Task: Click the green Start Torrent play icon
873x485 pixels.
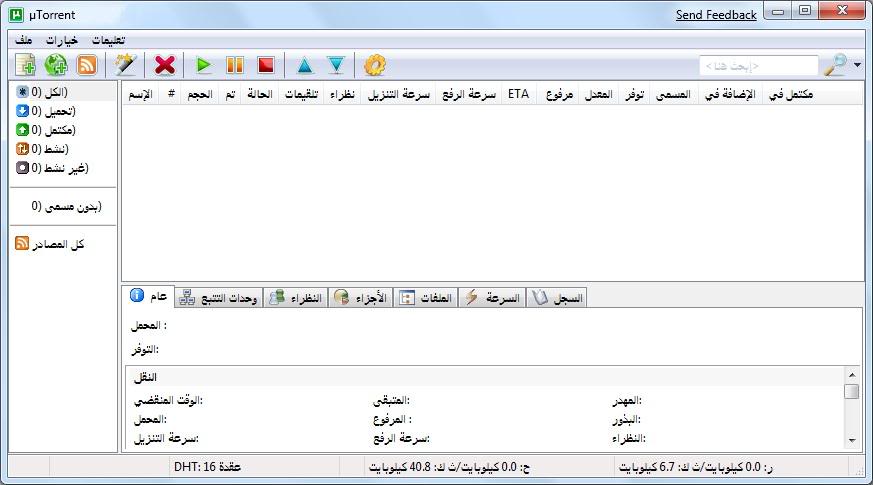Action: [x=204, y=65]
